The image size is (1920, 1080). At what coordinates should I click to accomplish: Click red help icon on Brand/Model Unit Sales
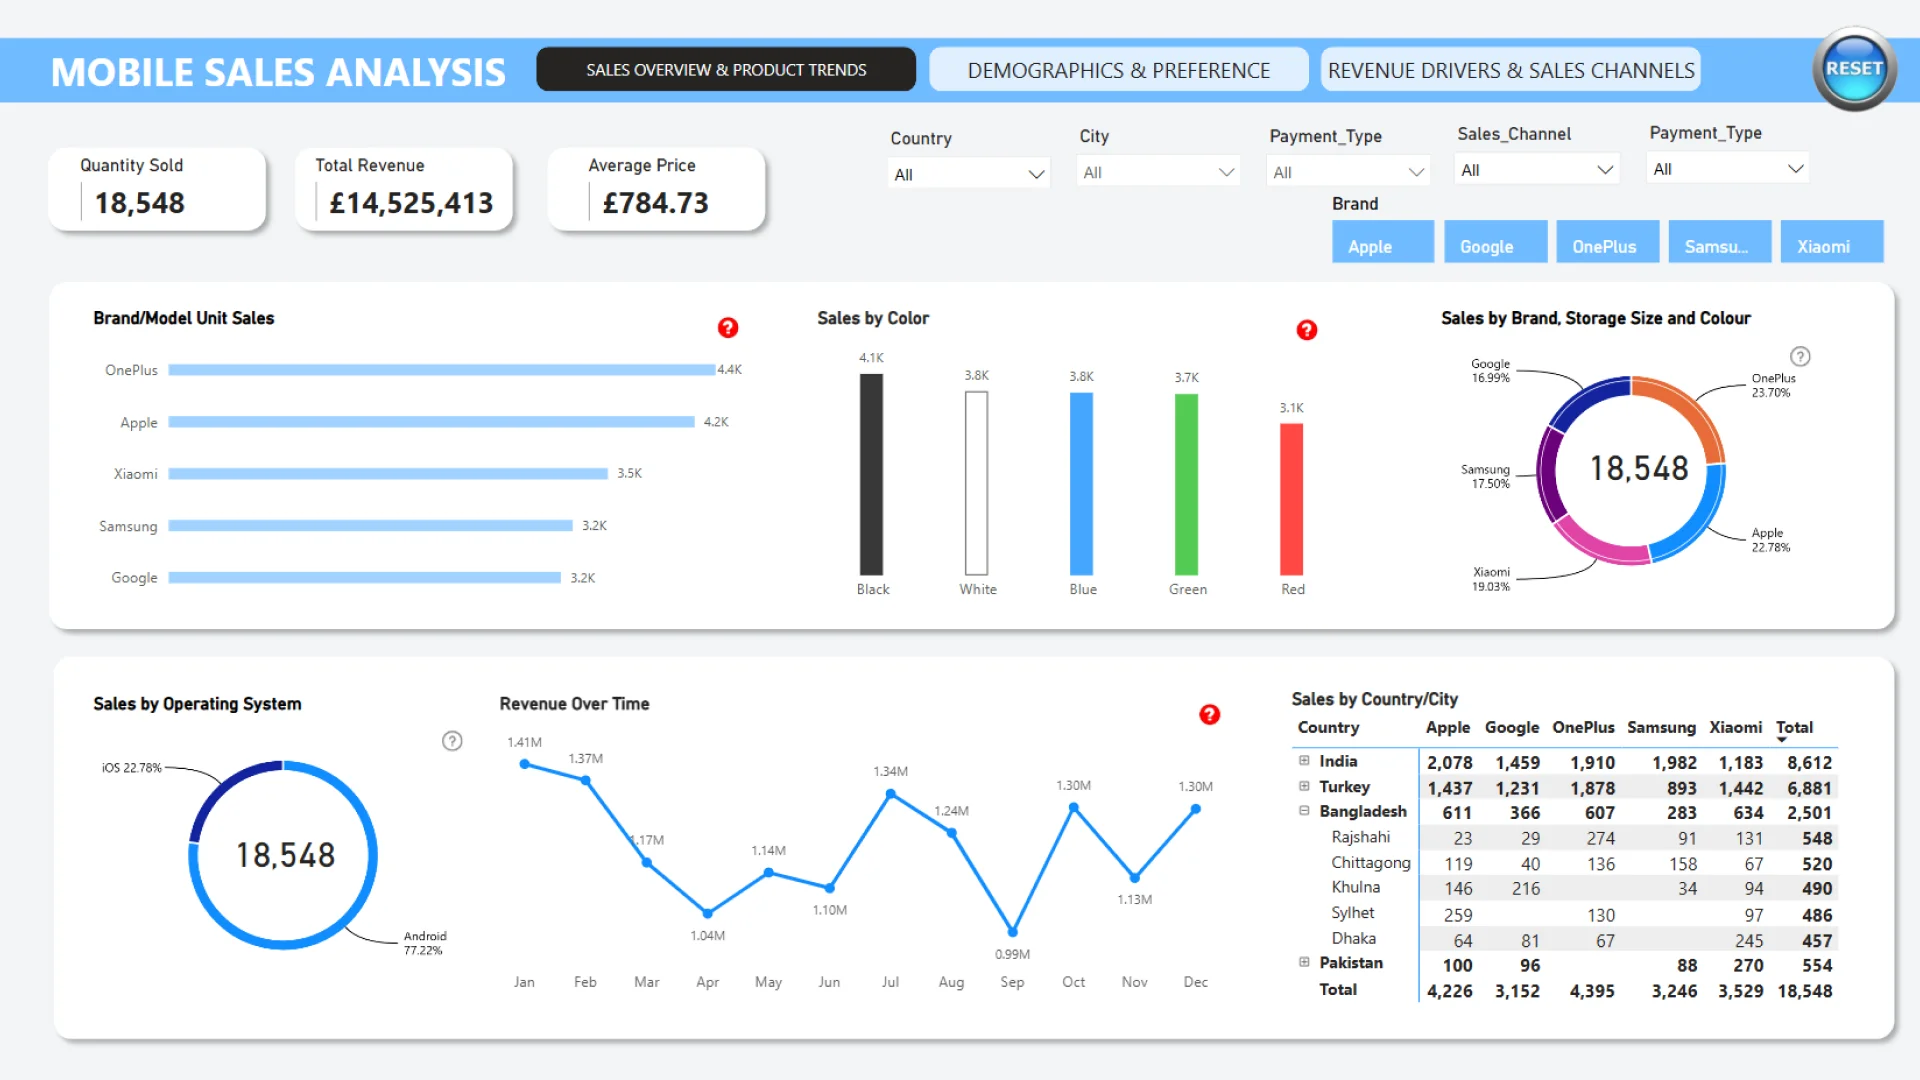click(728, 328)
